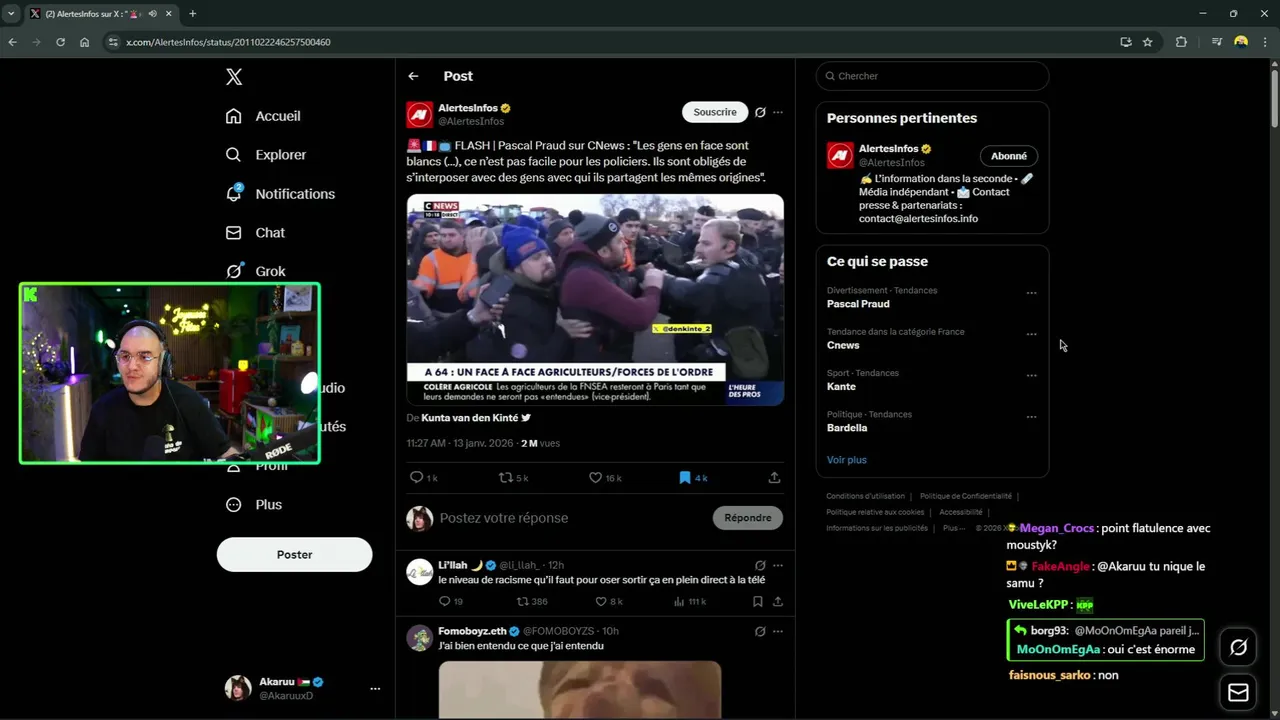The height and width of the screenshot is (720, 1280).
Task: Open Notifications in the sidebar
Action: [281, 194]
